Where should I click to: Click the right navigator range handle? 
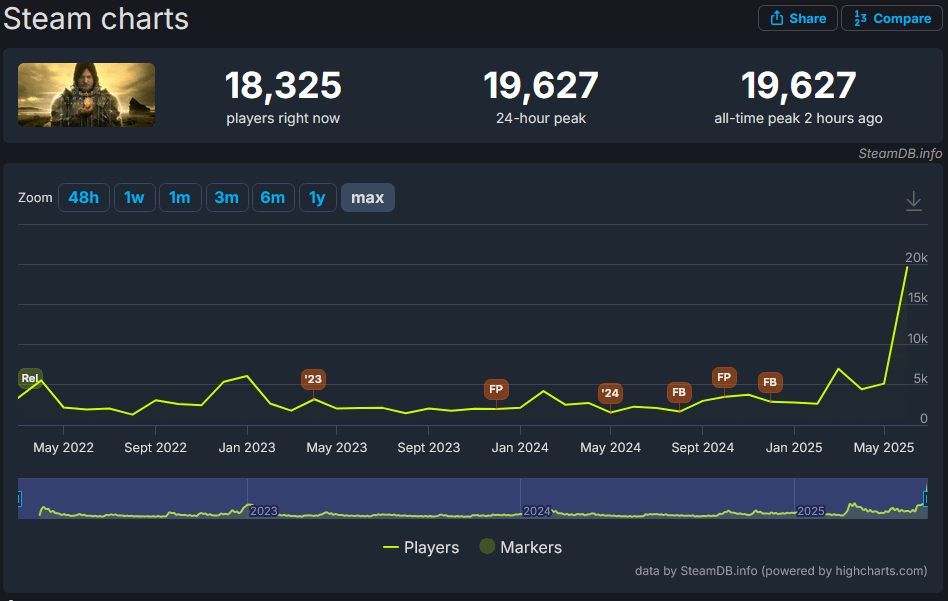(926, 498)
